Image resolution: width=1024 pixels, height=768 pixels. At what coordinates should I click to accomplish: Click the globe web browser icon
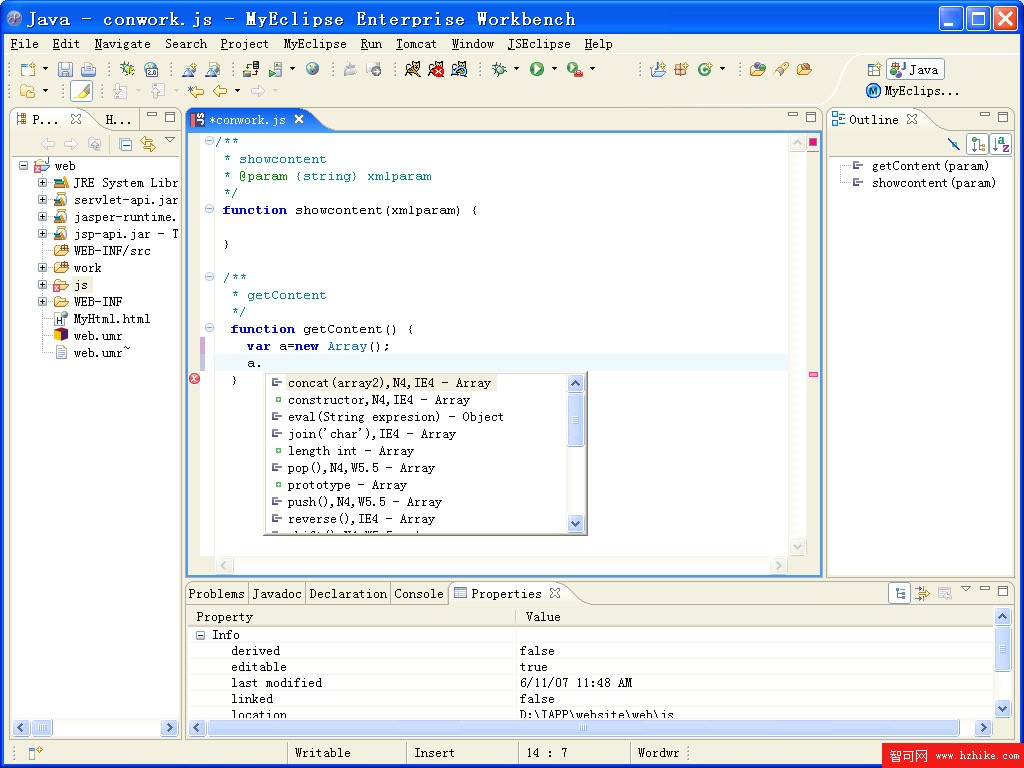tap(313, 69)
